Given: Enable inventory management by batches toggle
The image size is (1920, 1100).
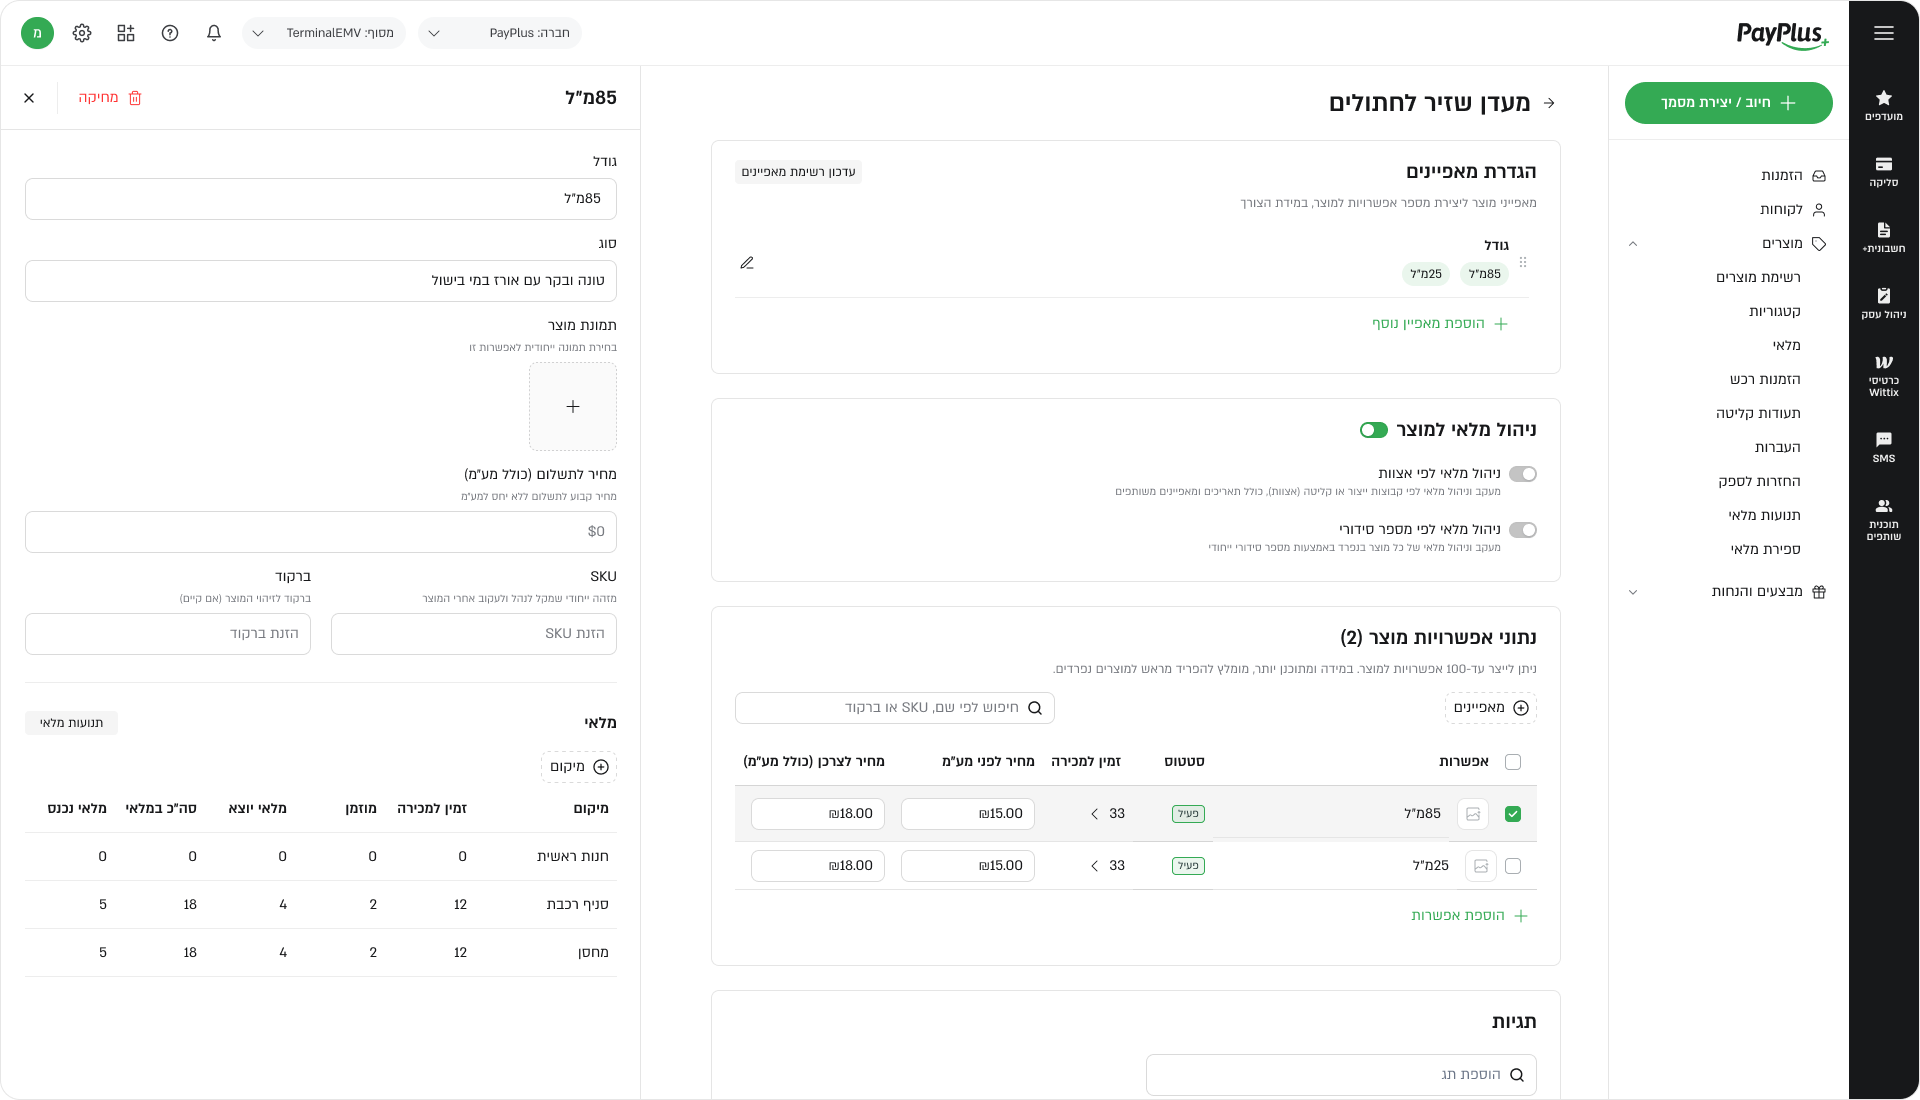Looking at the screenshot, I should tap(1522, 474).
